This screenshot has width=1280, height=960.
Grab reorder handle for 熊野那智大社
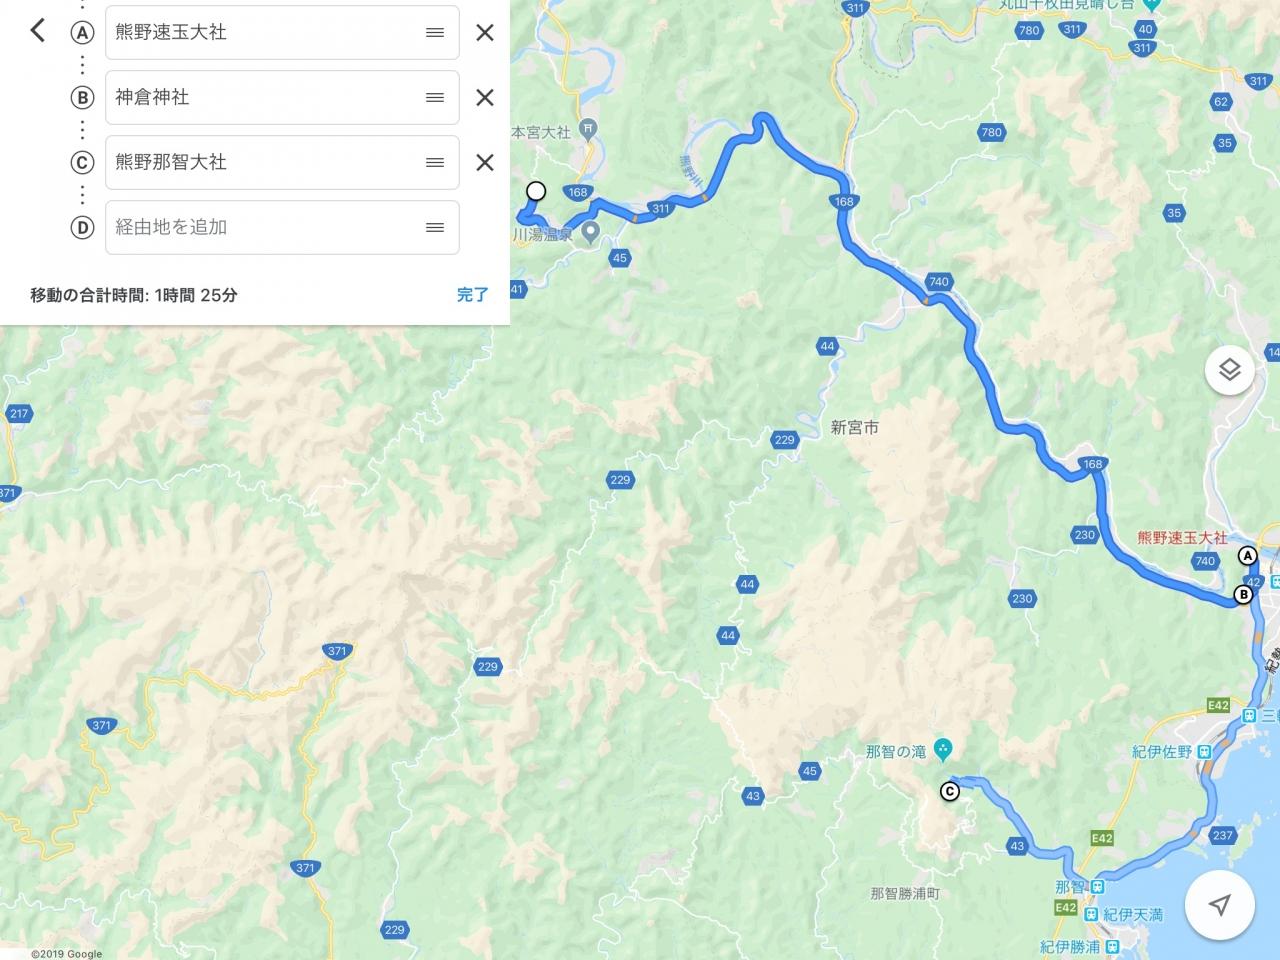click(435, 162)
